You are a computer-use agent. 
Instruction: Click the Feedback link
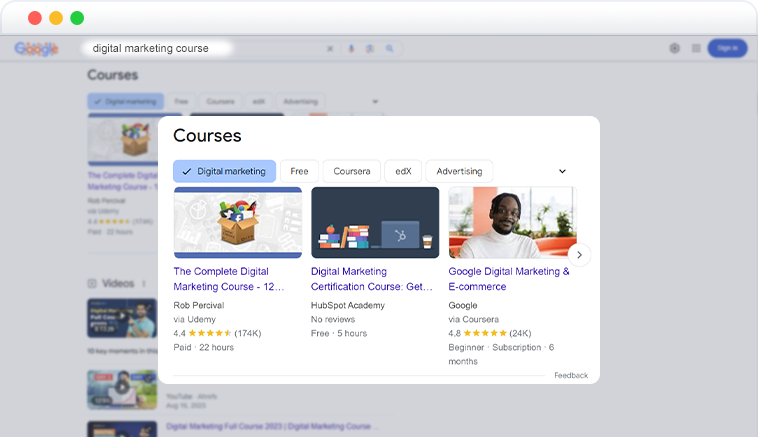571,375
